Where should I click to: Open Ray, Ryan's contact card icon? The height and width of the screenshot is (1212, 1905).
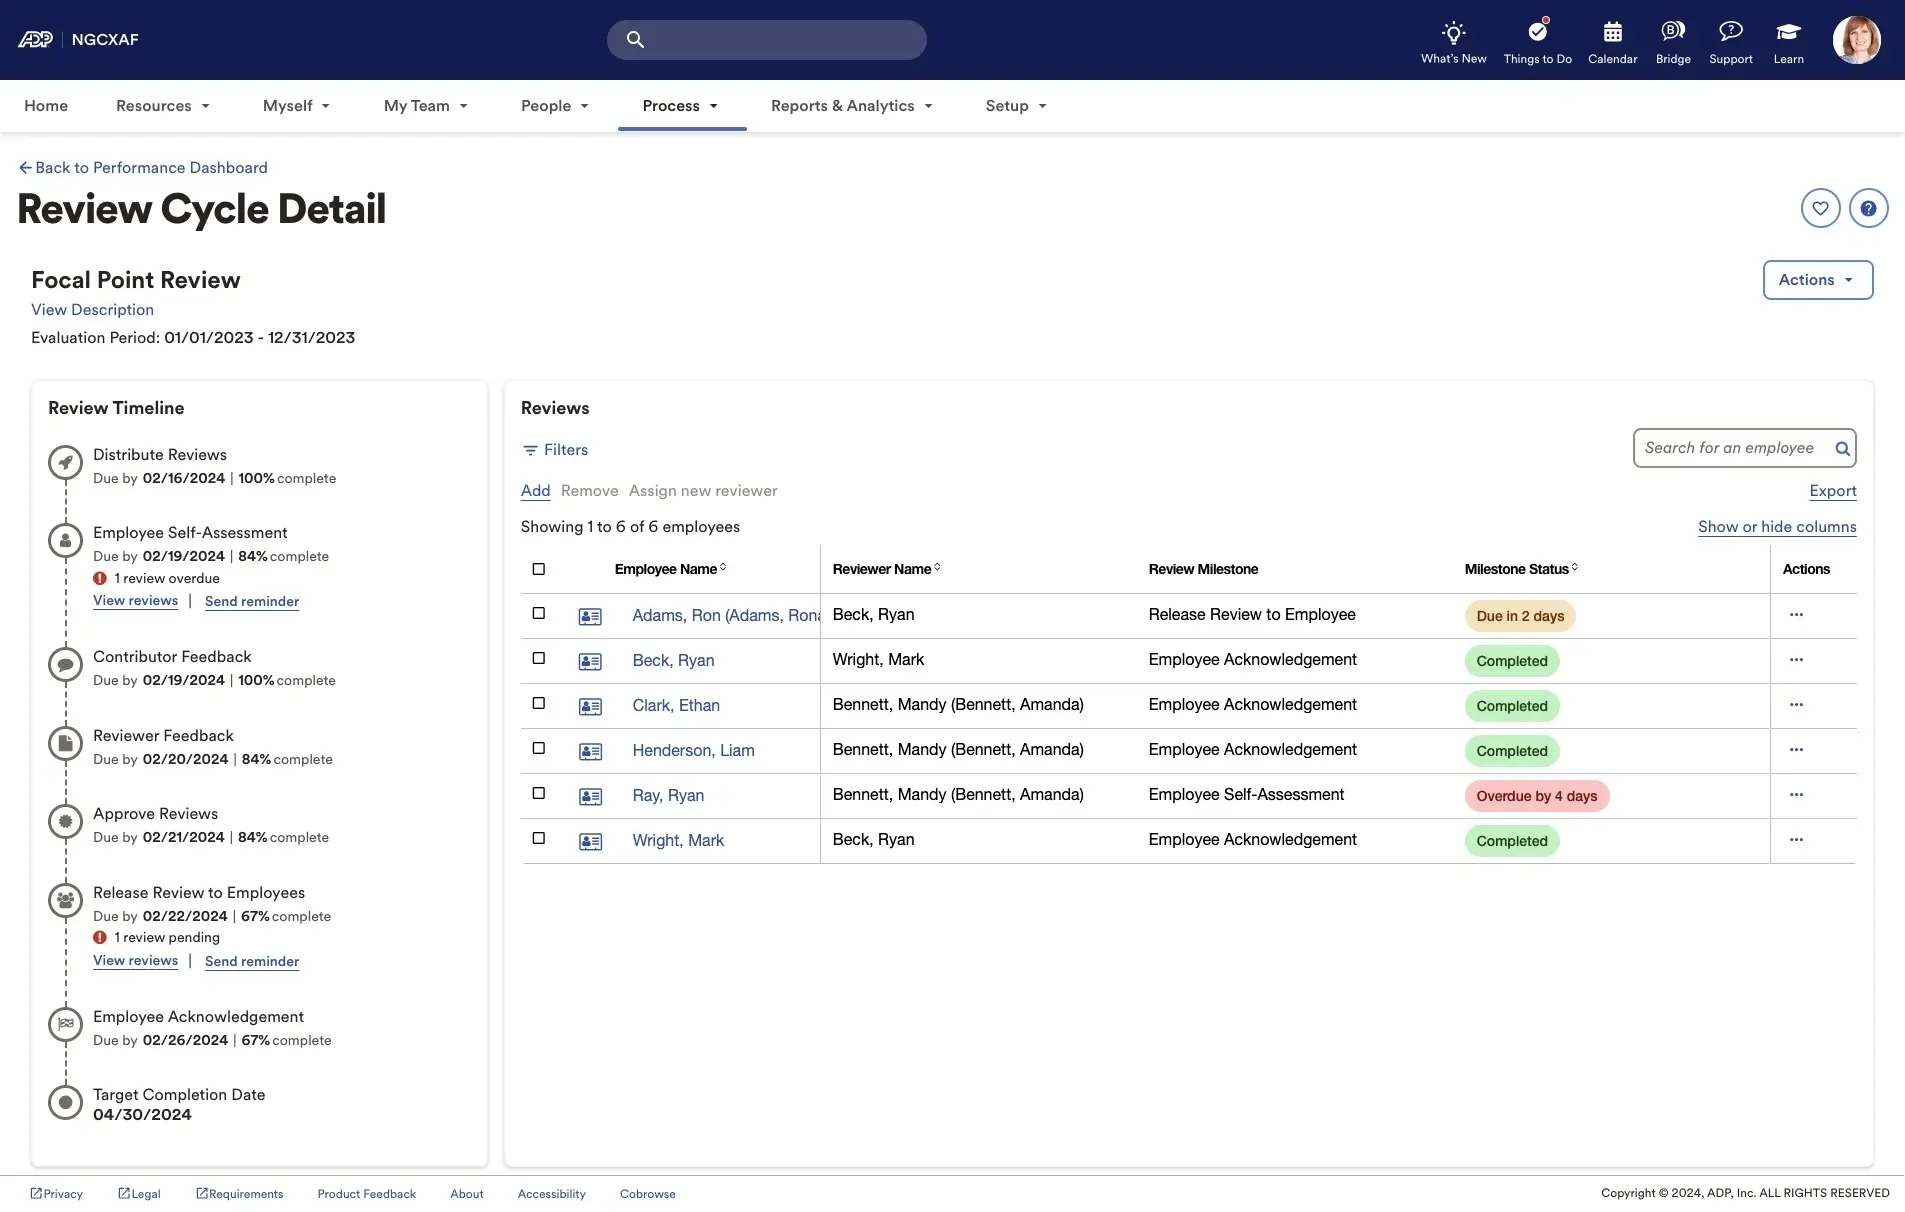[x=589, y=796]
